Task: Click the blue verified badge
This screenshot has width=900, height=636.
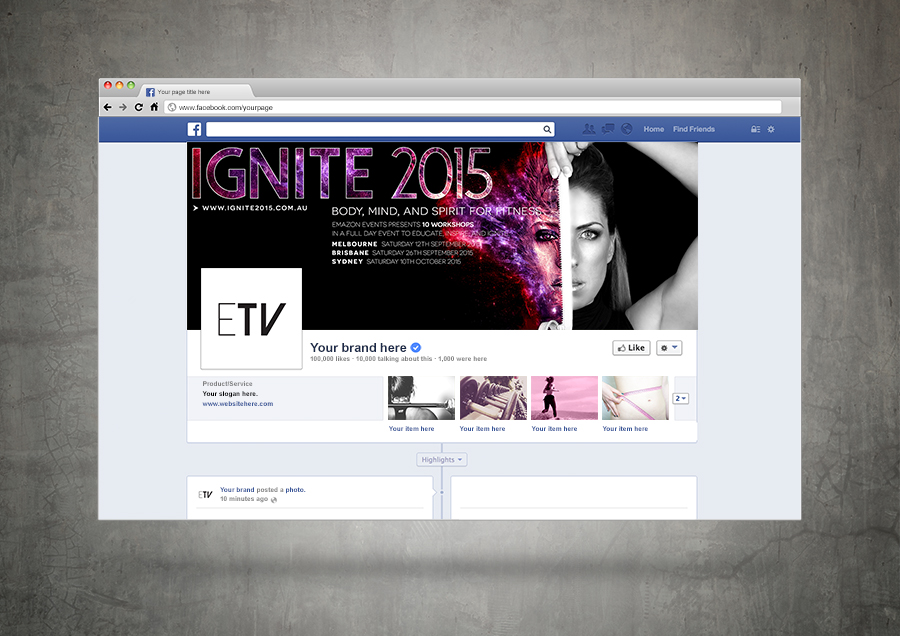Action: pos(416,347)
